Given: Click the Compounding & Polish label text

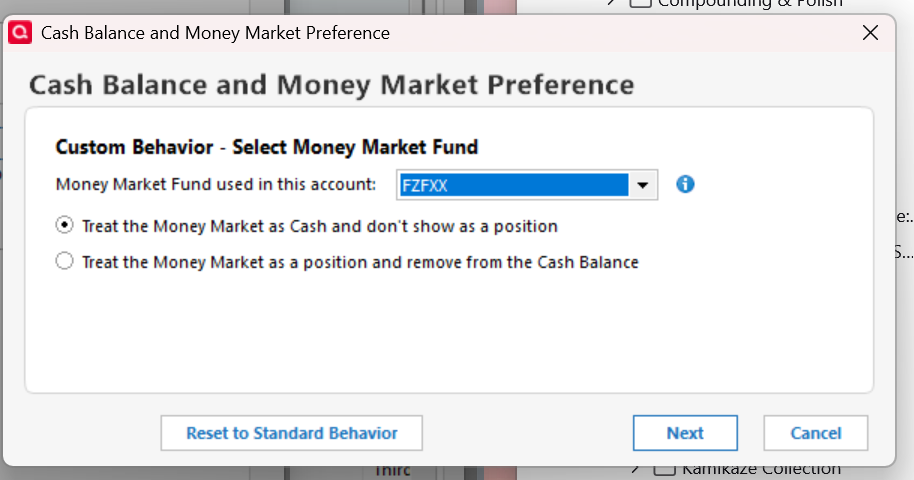Looking at the screenshot, I should point(750,3).
